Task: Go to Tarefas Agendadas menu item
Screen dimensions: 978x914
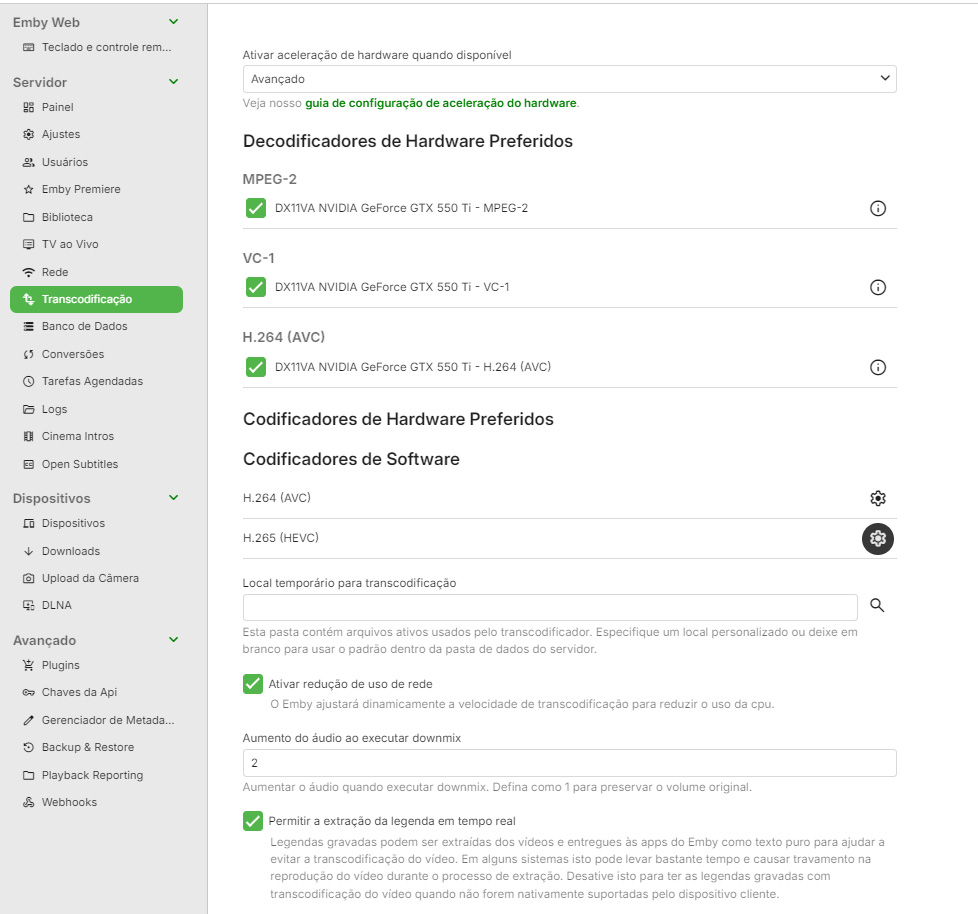Action: point(92,381)
